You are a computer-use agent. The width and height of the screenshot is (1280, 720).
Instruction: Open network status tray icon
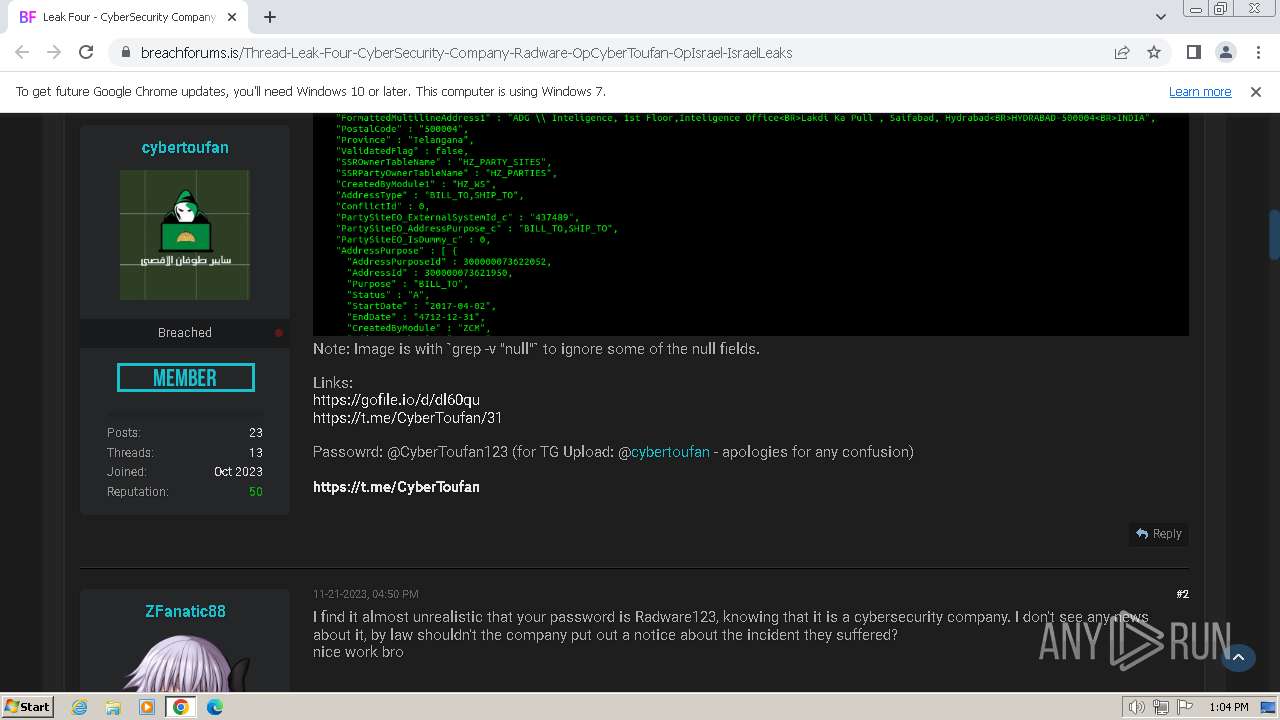[x=1161, y=707]
